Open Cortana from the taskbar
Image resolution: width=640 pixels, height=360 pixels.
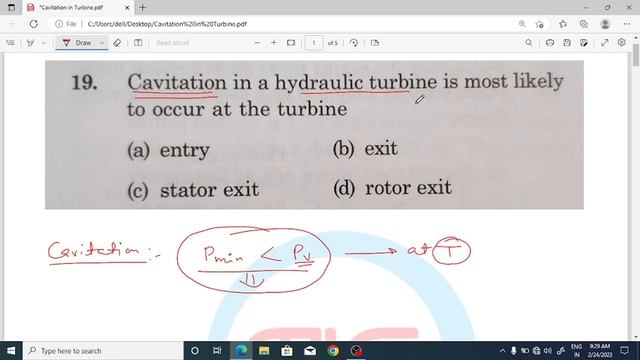[195, 351]
